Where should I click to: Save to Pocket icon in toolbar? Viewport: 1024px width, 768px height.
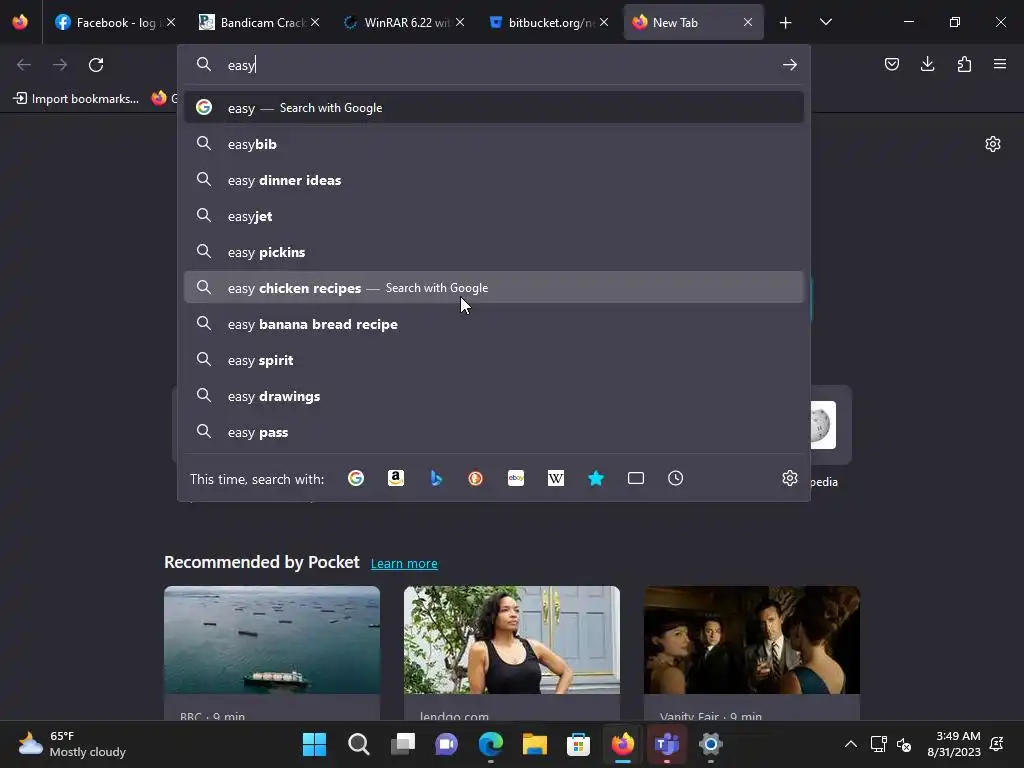[x=891, y=64]
